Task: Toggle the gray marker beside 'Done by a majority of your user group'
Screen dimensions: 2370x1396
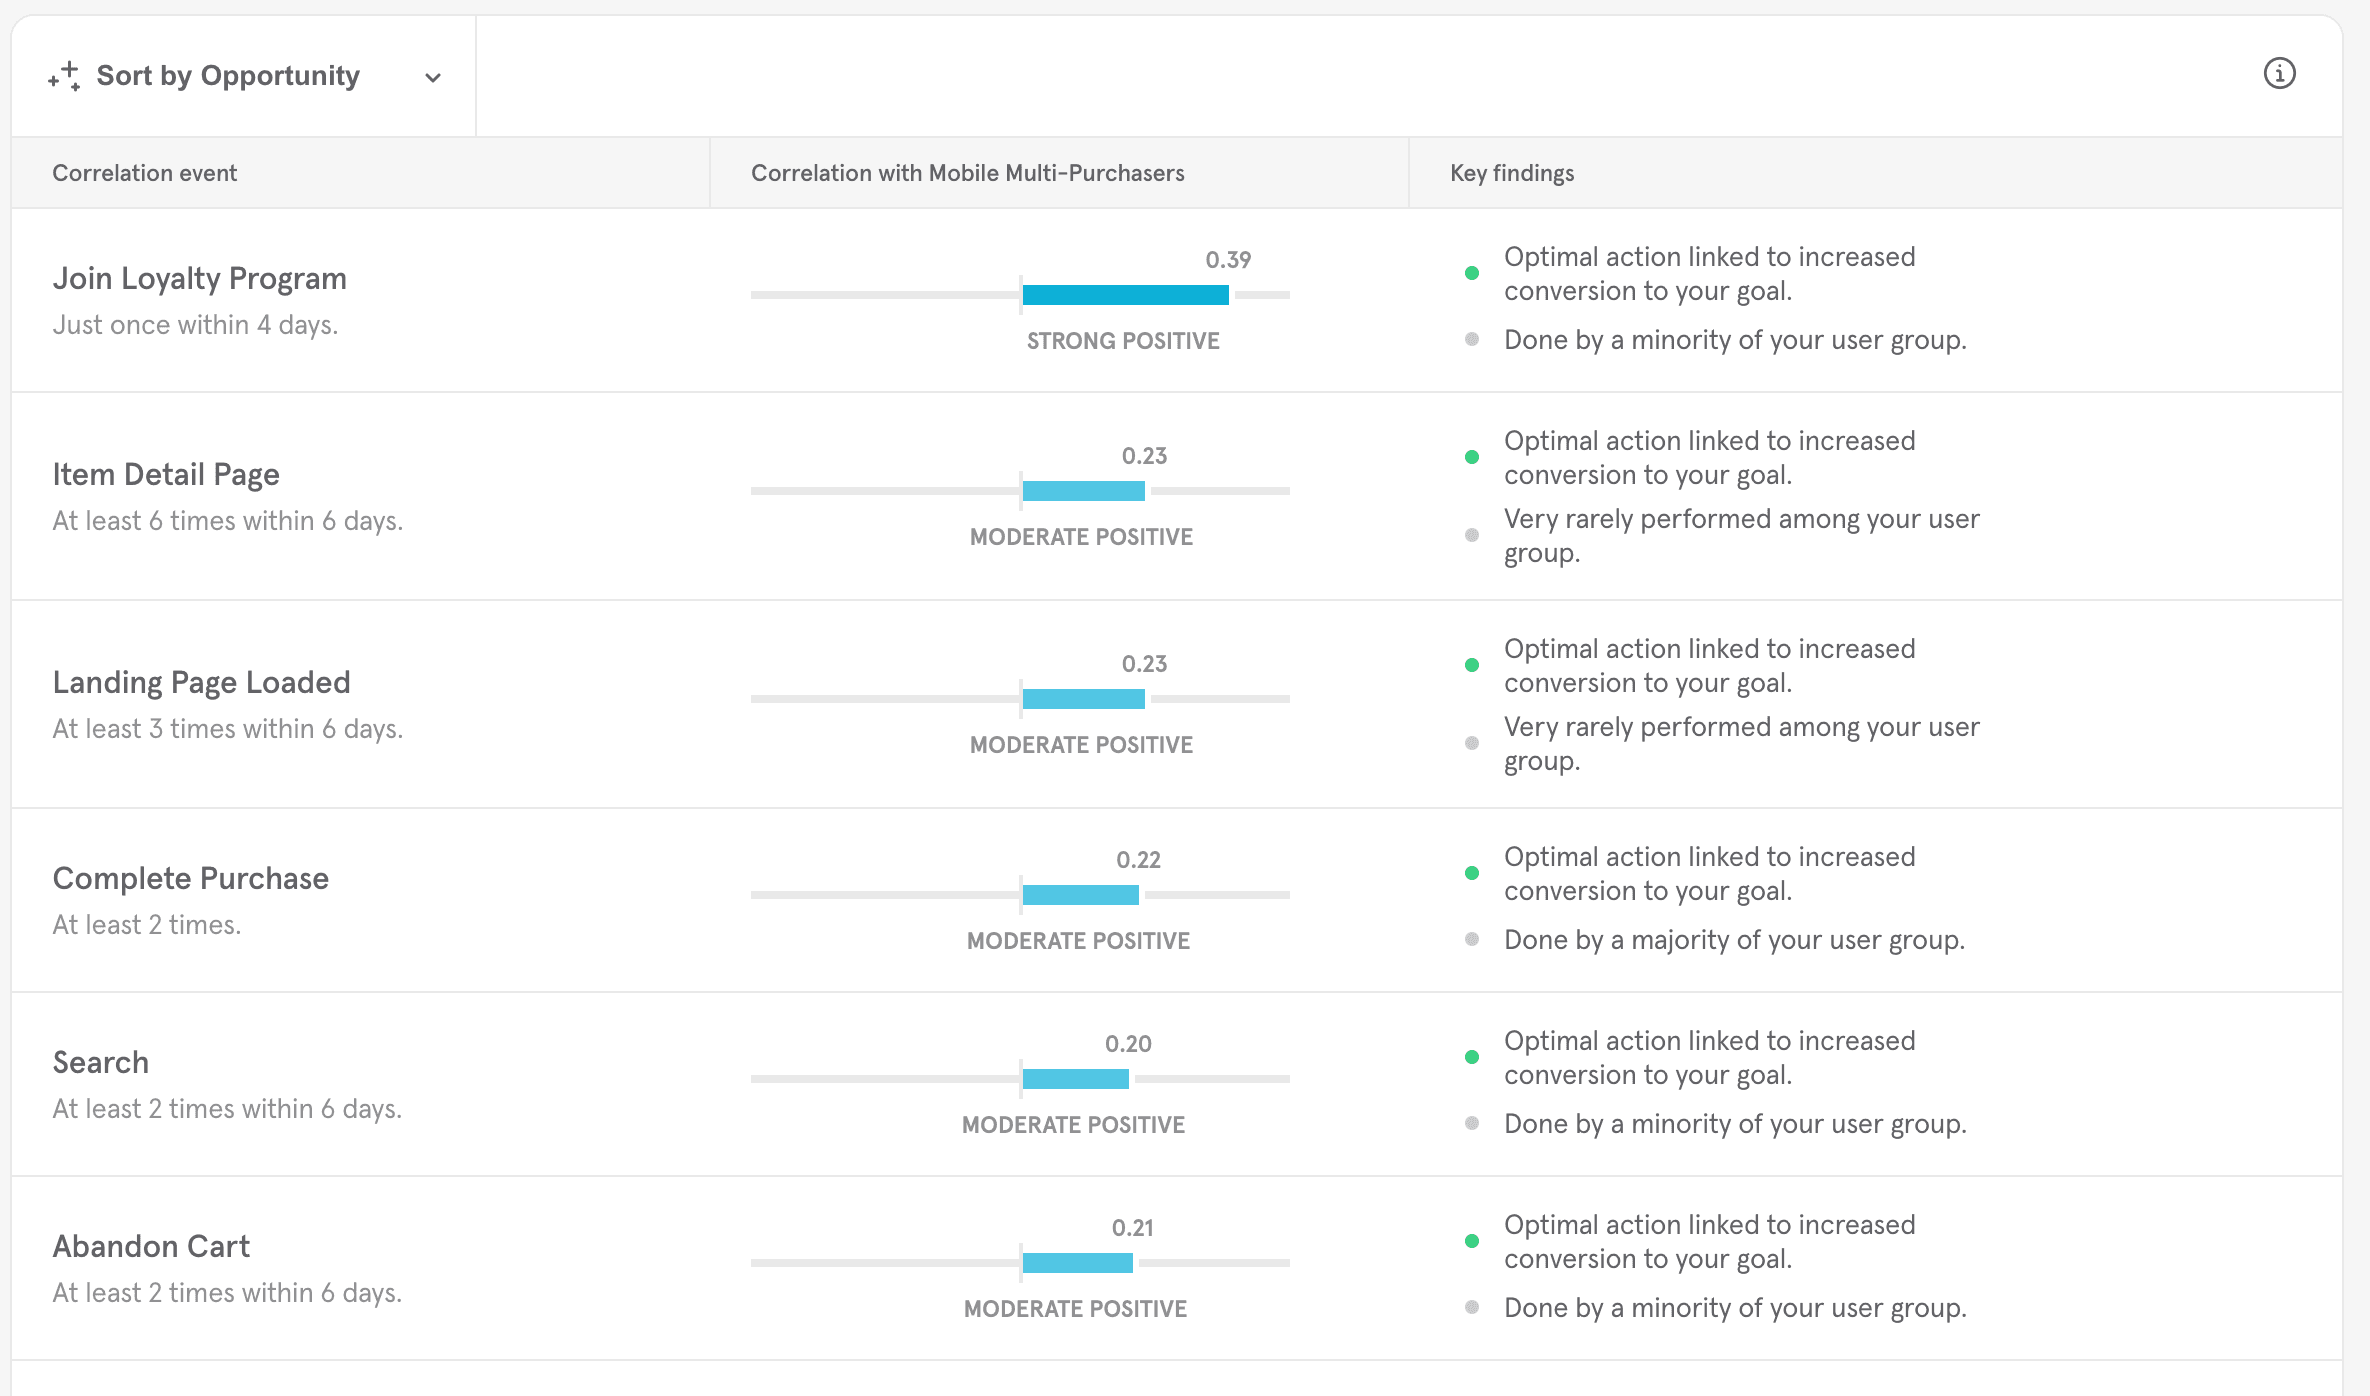Action: 1472,939
